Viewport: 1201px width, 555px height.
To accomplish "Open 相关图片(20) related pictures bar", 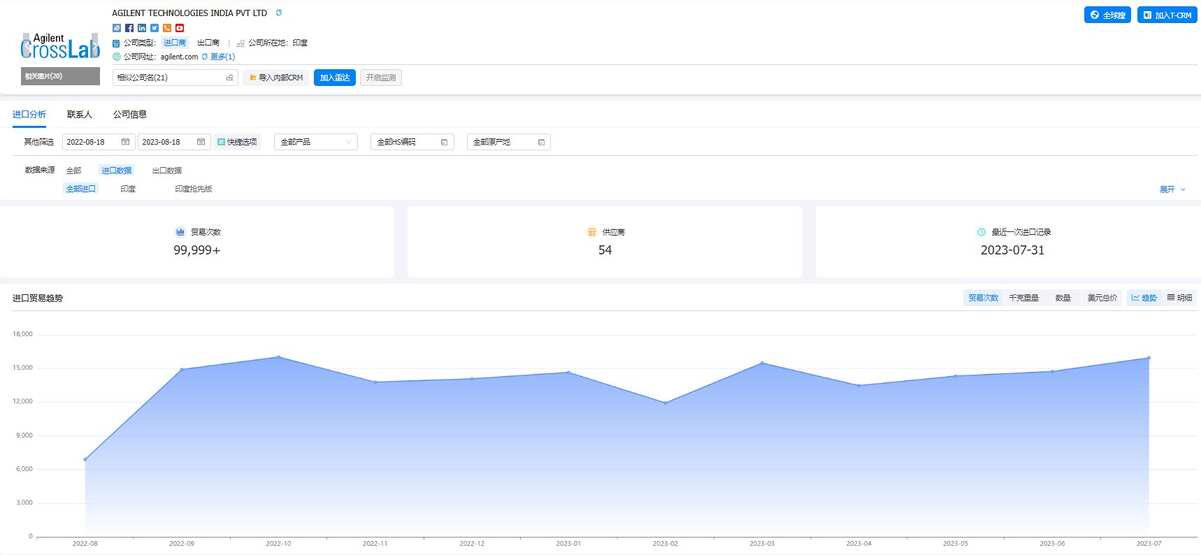I will coord(60,76).
